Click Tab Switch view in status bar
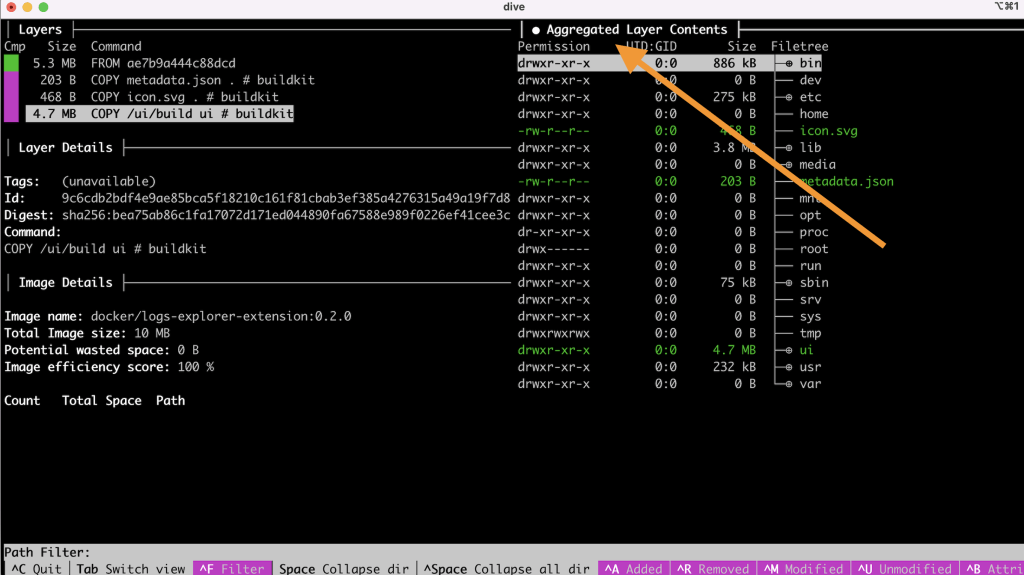 pos(130,568)
